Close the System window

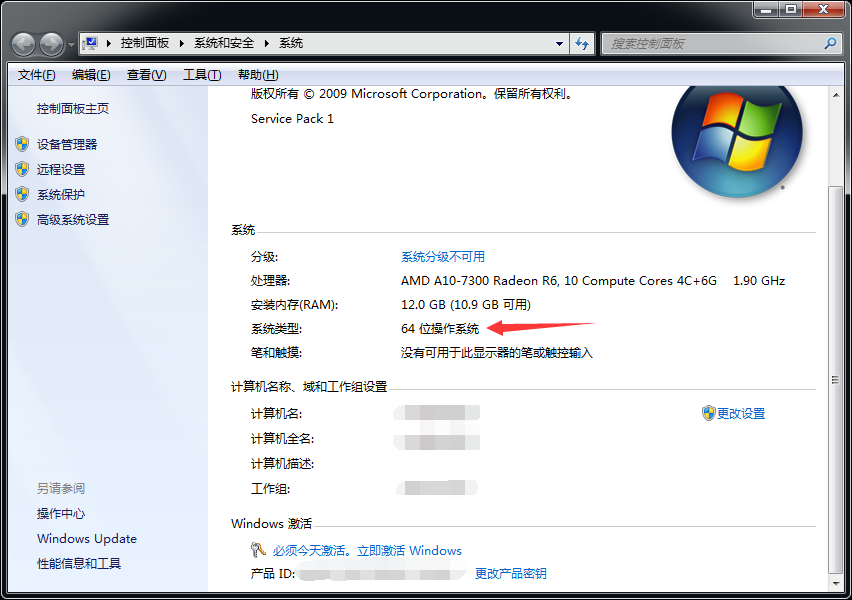[824, 10]
